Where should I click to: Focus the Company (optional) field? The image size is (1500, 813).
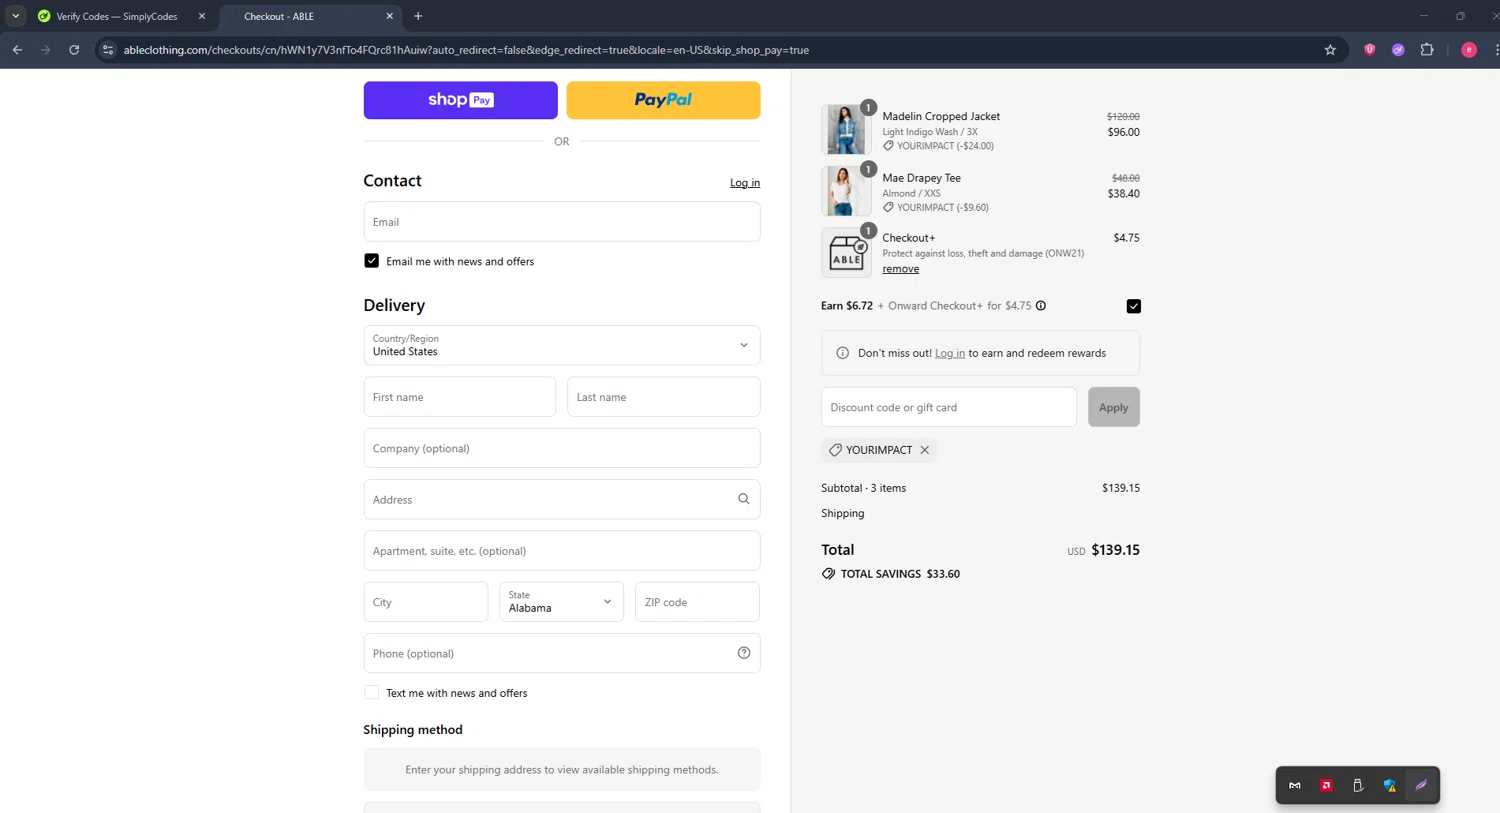(562, 448)
